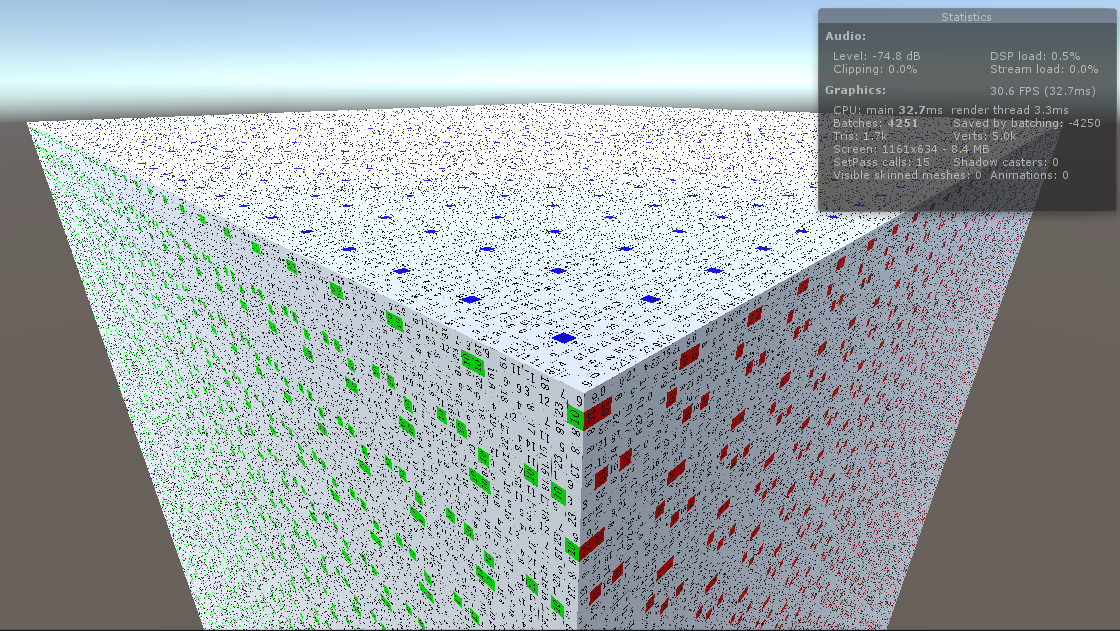Select the 30.6 FPS readout

point(1043,91)
